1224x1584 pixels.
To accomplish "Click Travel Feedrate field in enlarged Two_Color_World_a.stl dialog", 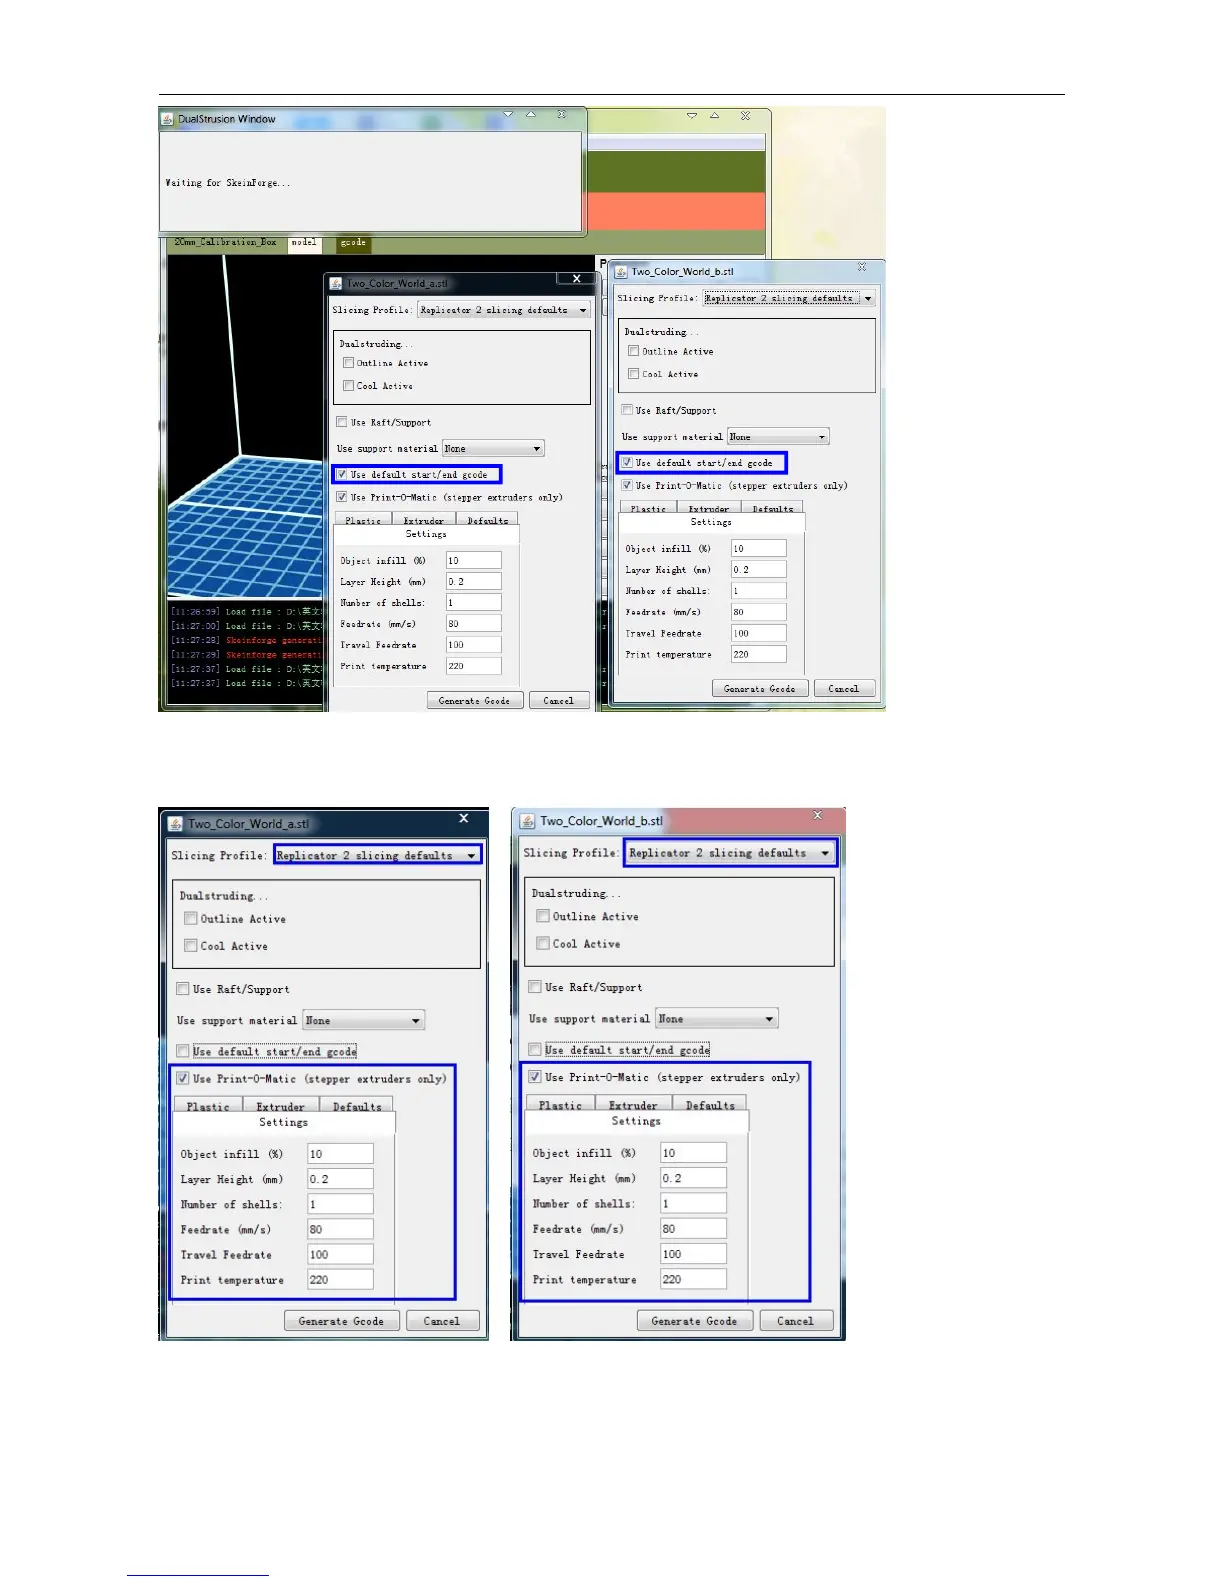I will coord(340,1255).
